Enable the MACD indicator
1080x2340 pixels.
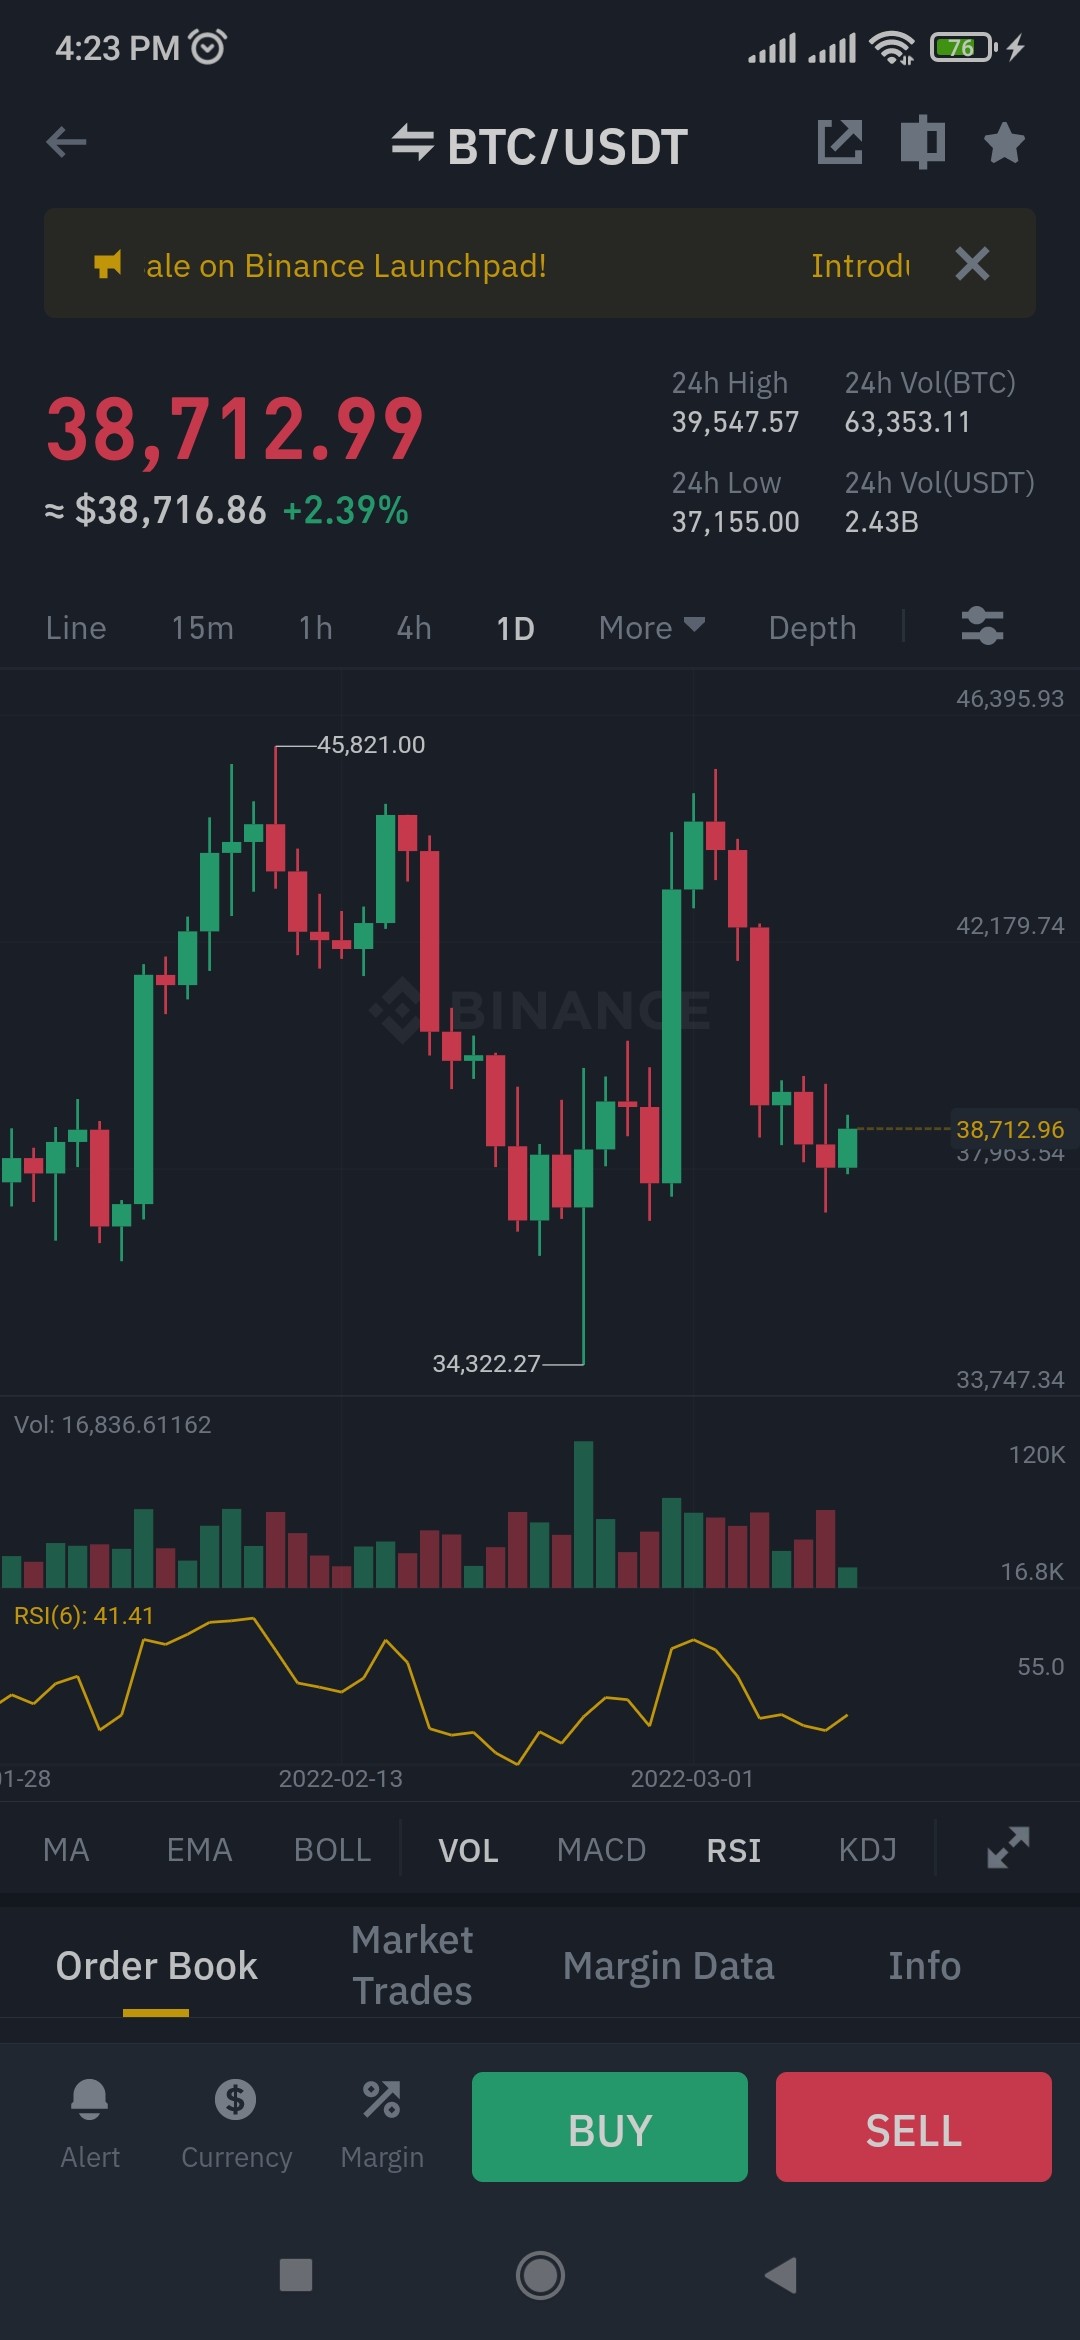601,1850
